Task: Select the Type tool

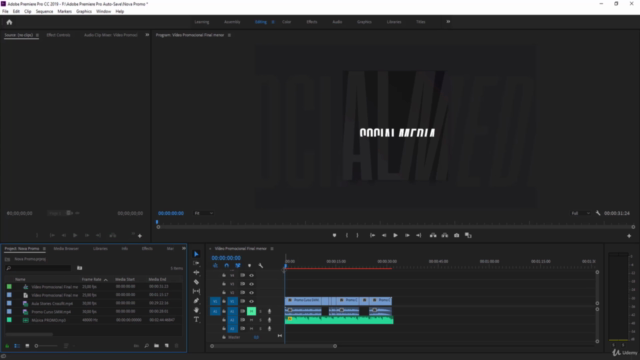Action: (x=196, y=320)
